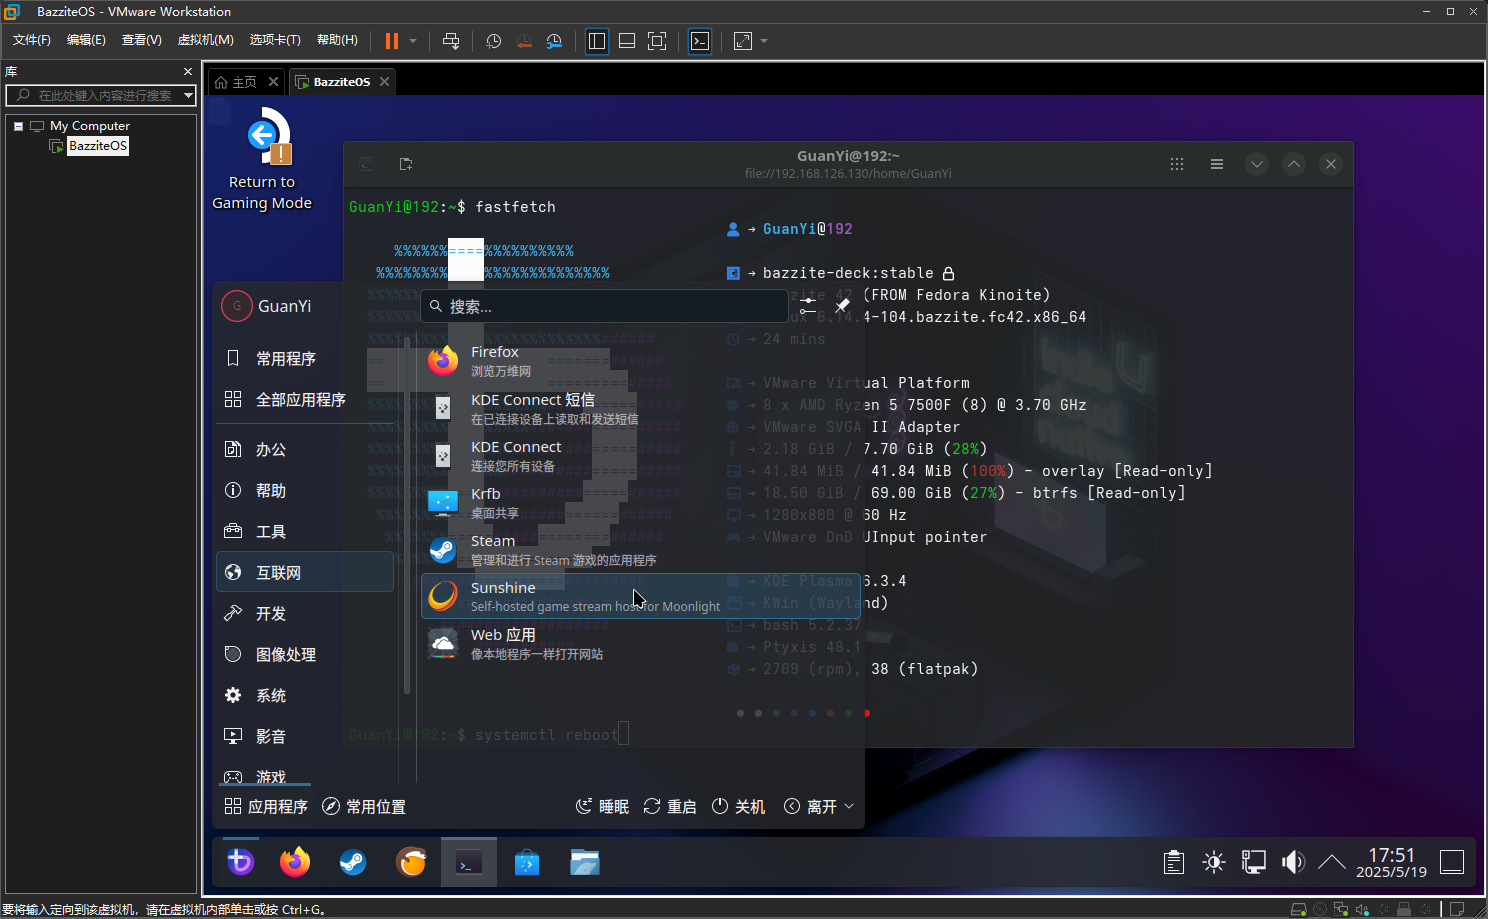Screen dimensions: 1488x919
Task: Open the terminal hamburger menu
Action: click(x=1217, y=164)
